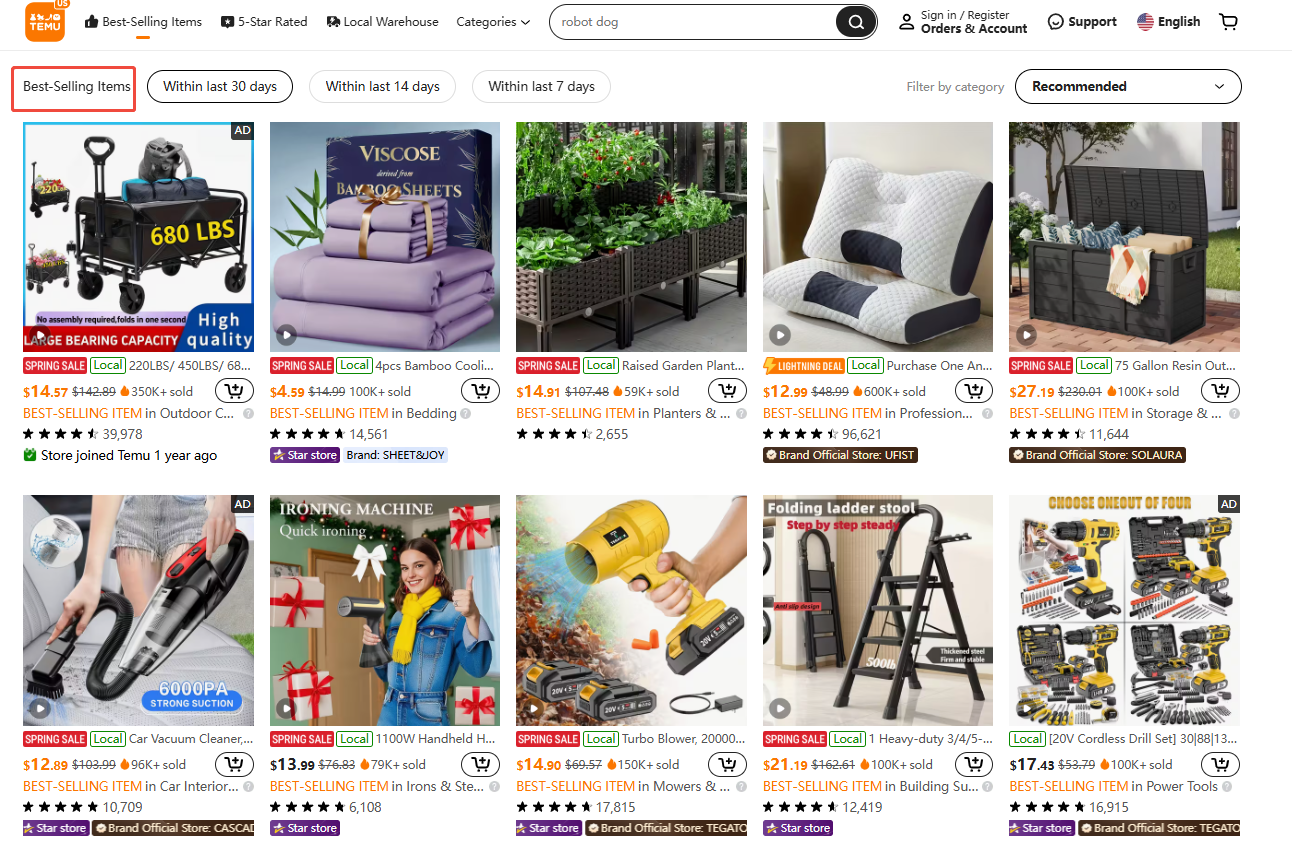
Task: Add the bamboo sheets to cart
Action: pos(481,391)
